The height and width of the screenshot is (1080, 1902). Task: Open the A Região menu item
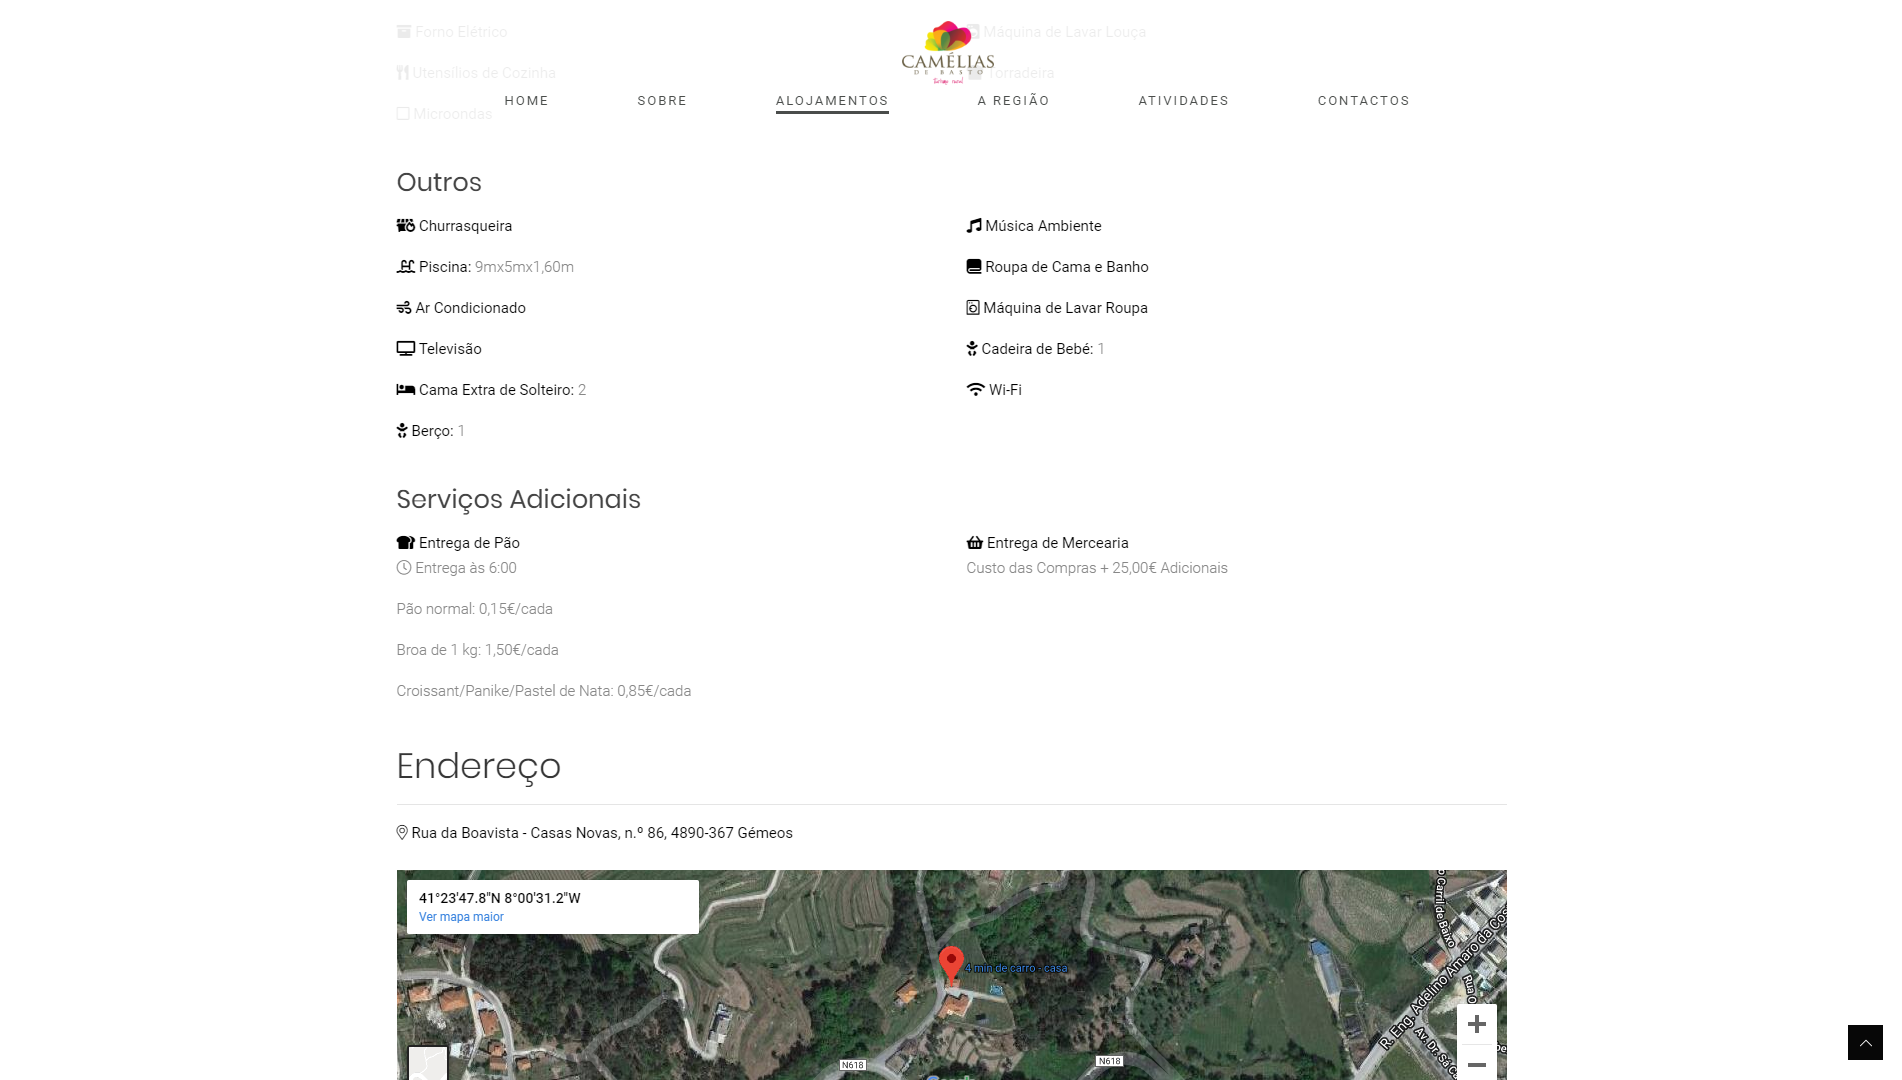1014,101
